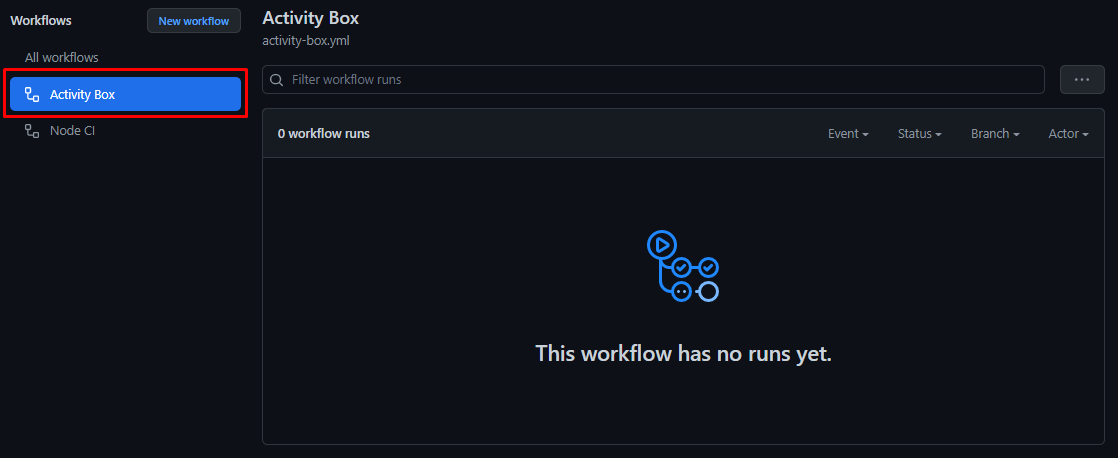The height and width of the screenshot is (458, 1118).
Task: Expand the Branch filter dropdown
Action: pos(995,133)
